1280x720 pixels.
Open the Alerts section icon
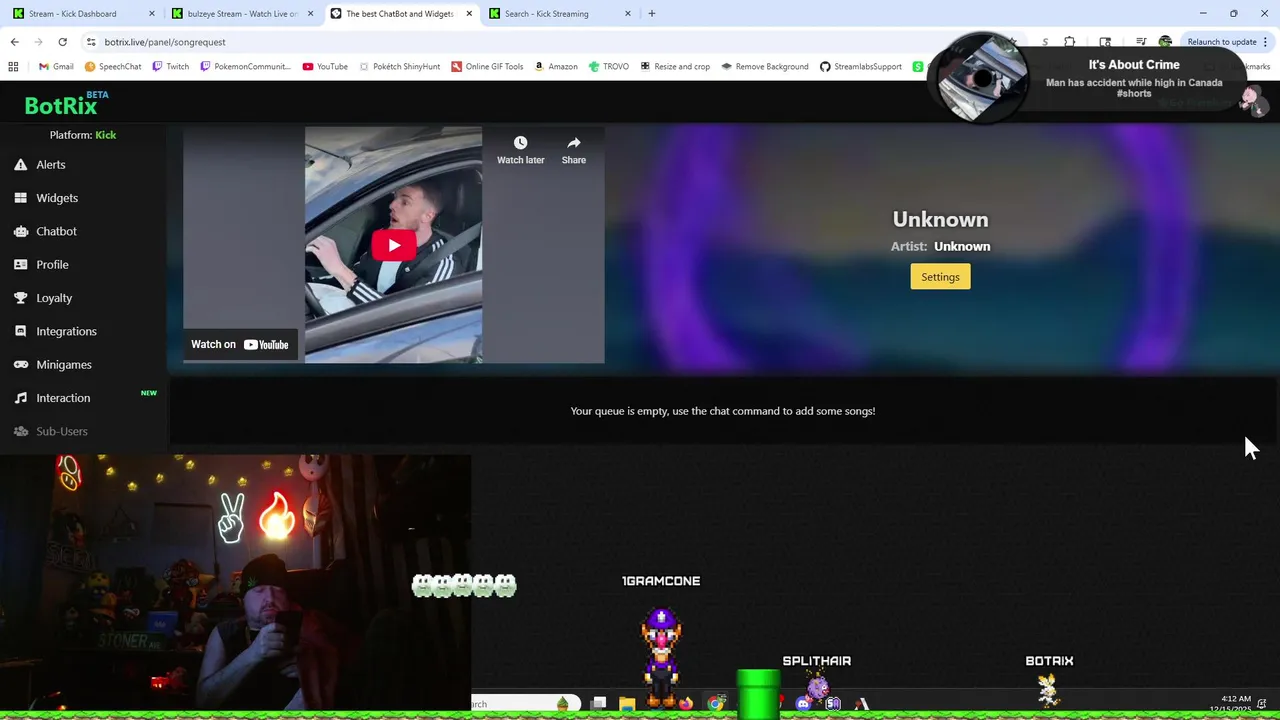[20, 165]
